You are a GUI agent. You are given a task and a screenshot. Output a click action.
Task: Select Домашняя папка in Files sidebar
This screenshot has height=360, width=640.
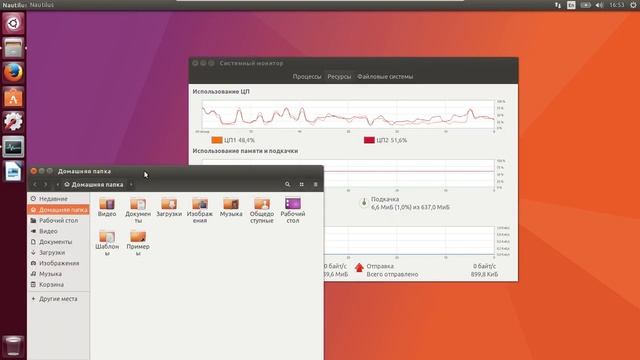coord(58,210)
